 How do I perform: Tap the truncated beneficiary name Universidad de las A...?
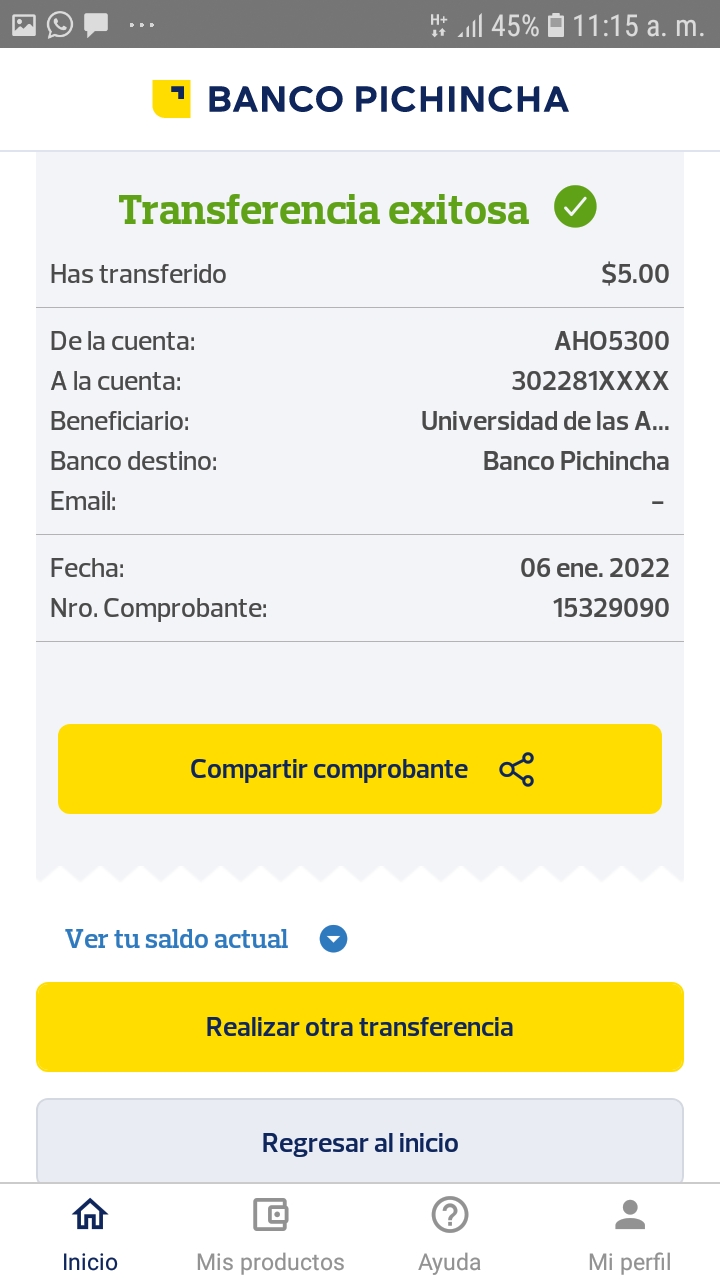[545, 421]
